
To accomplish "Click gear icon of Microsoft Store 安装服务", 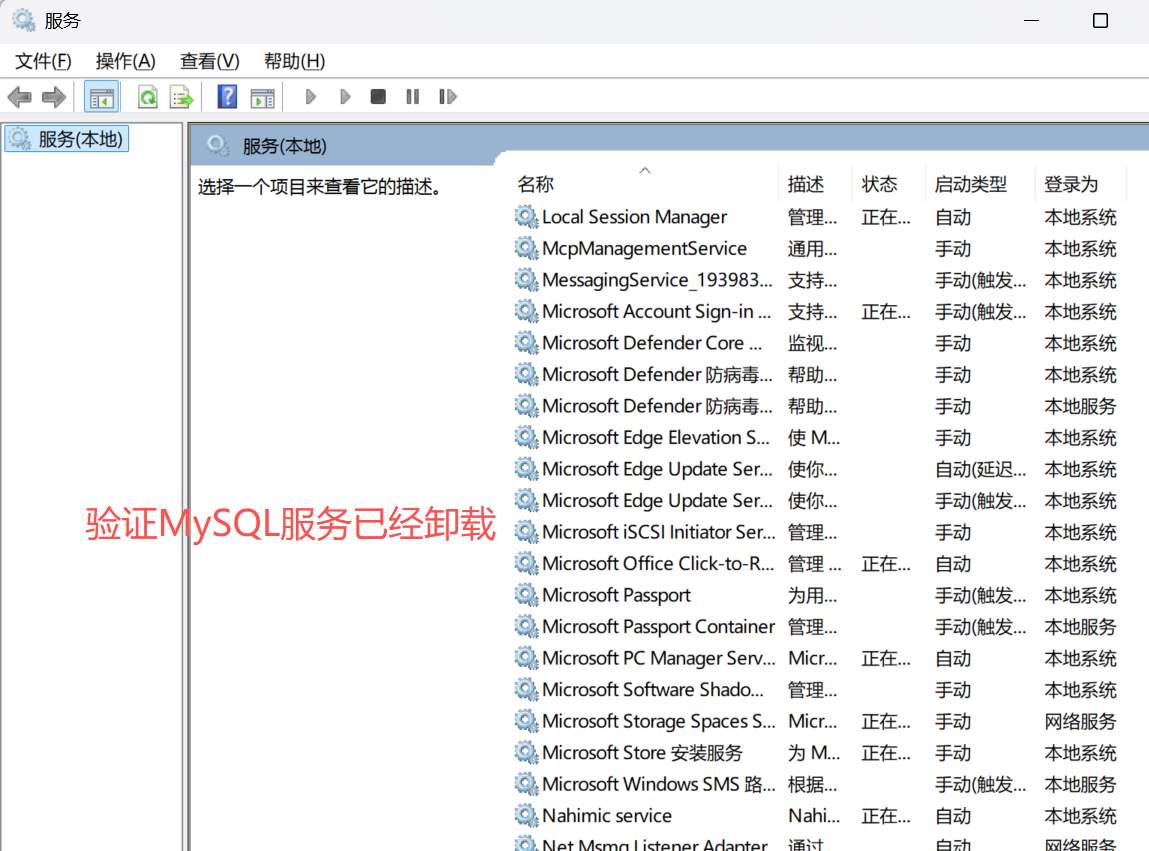I will [x=526, y=753].
